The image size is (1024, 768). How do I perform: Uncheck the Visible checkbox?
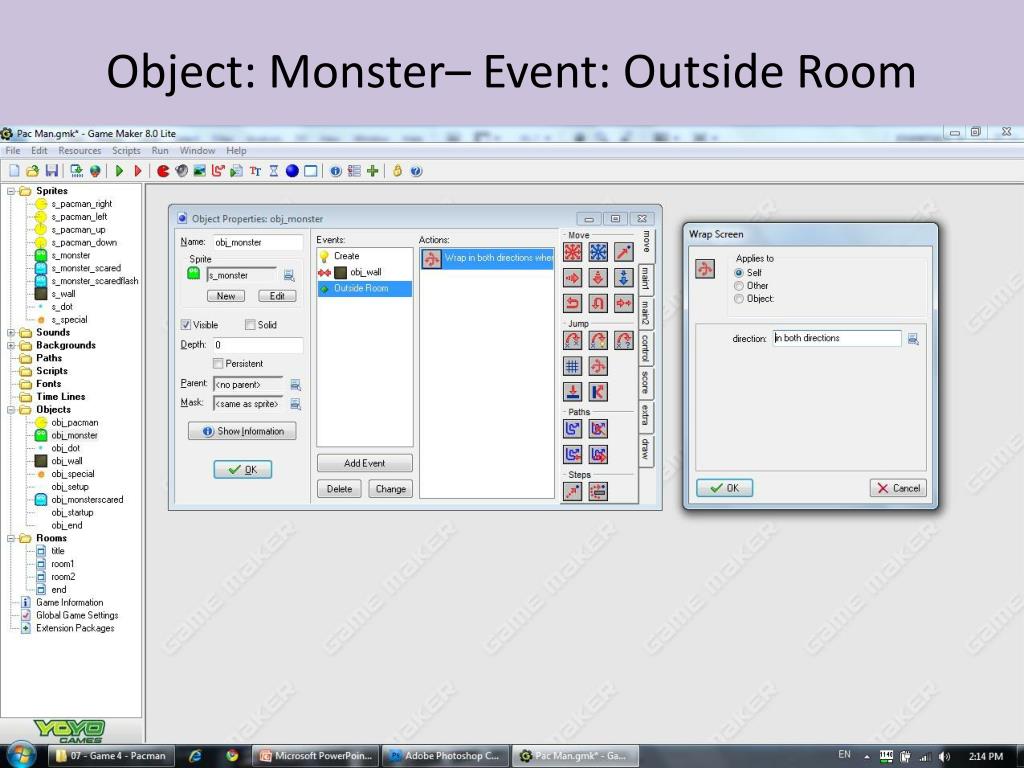tap(185, 325)
